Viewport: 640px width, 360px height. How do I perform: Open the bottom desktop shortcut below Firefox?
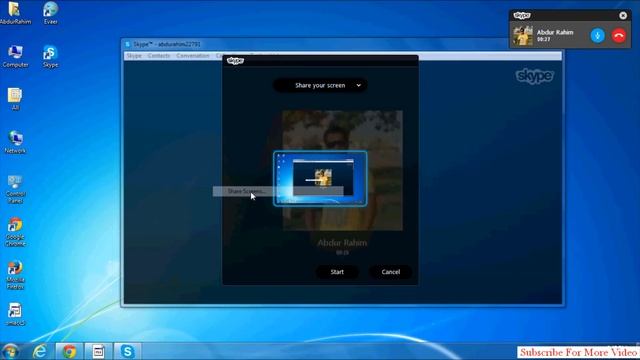[x=15, y=314]
